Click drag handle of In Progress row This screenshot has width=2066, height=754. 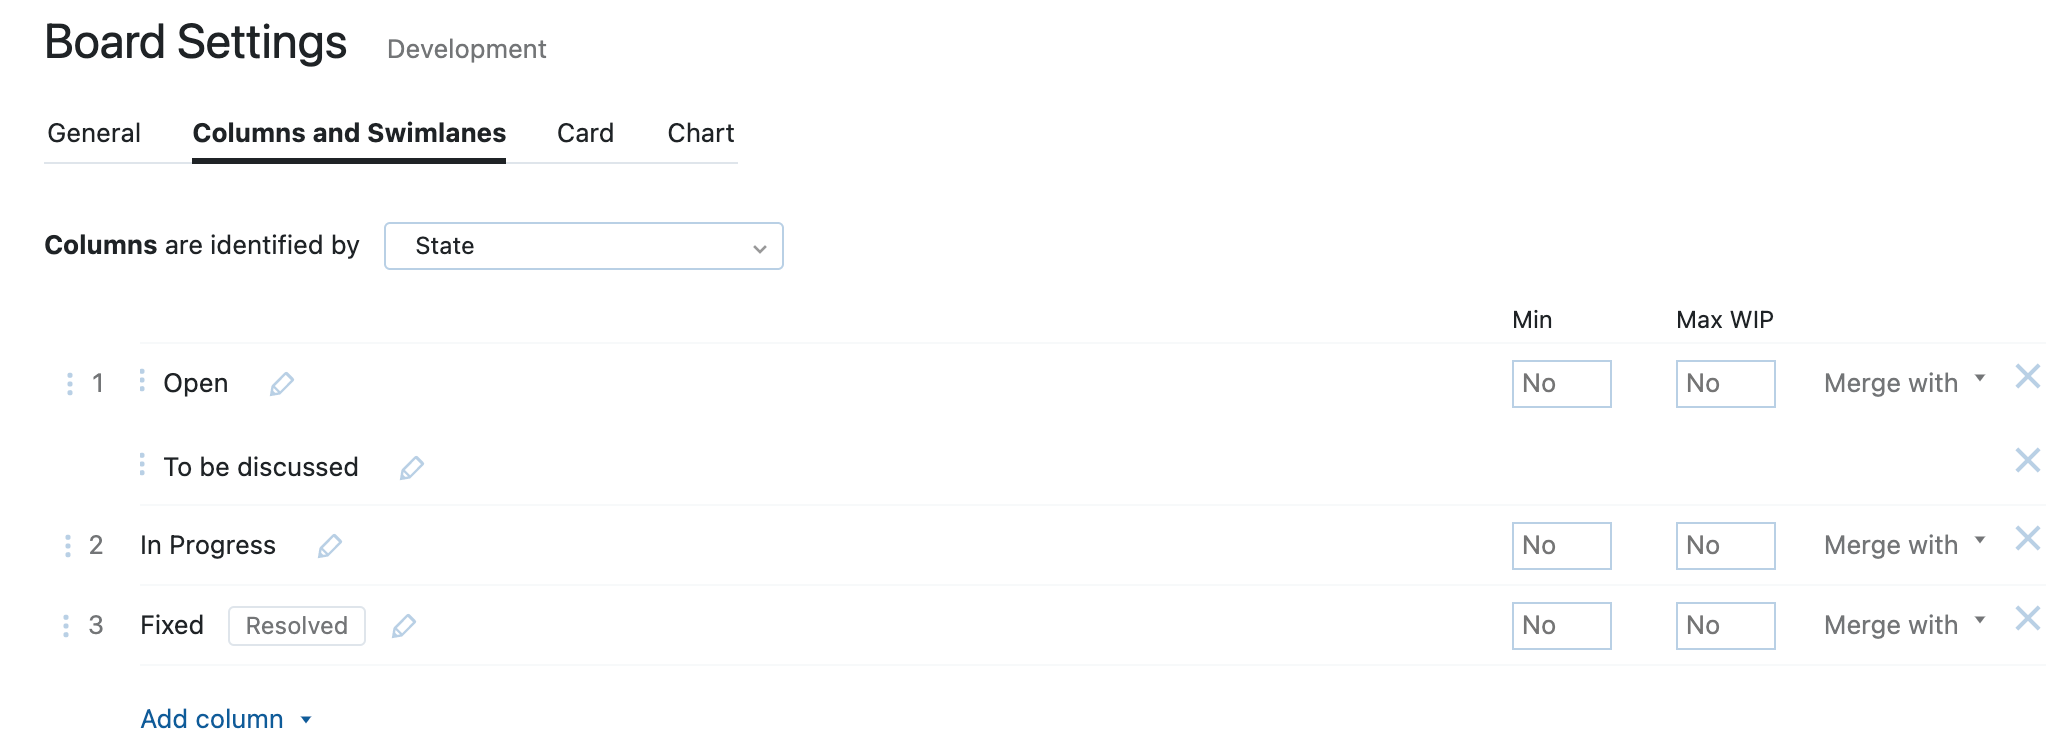point(67,546)
